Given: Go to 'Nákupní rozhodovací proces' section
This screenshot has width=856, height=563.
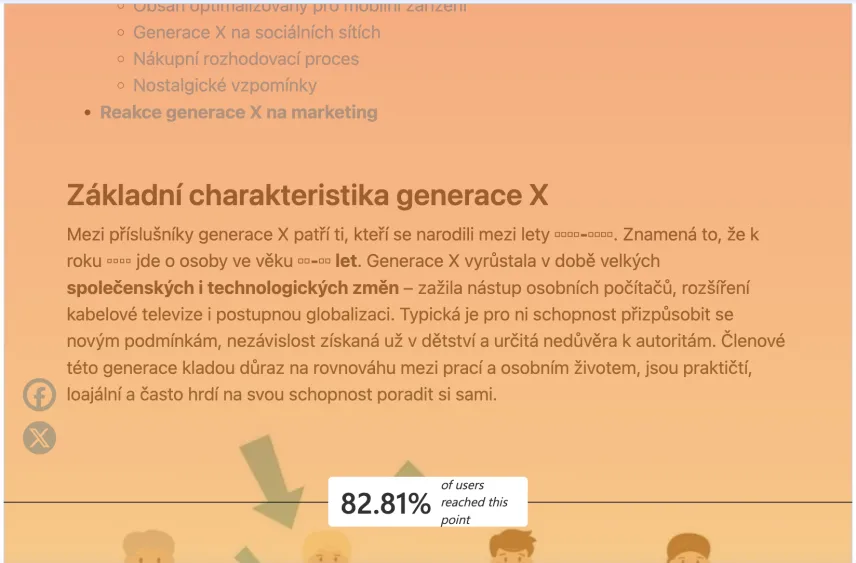Looking at the screenshot, I should [245, 59].
